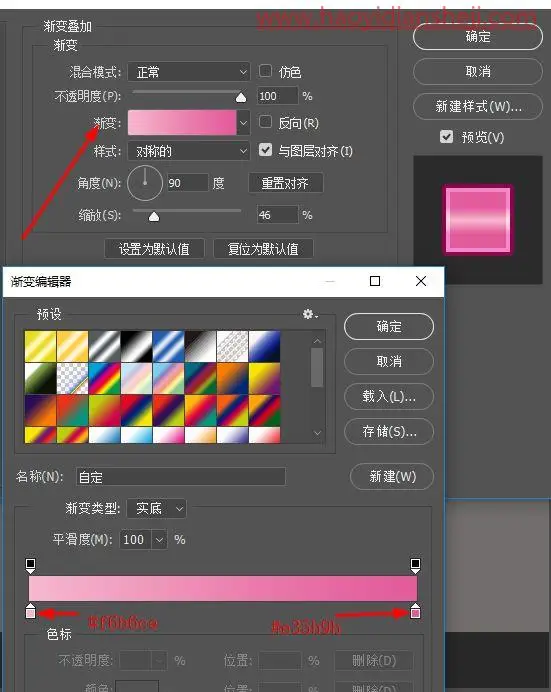Image resolution: width=551 pixels, height=692 pixels.
Task: Select the right black opacity stop
Action: (x=415, y=565)
